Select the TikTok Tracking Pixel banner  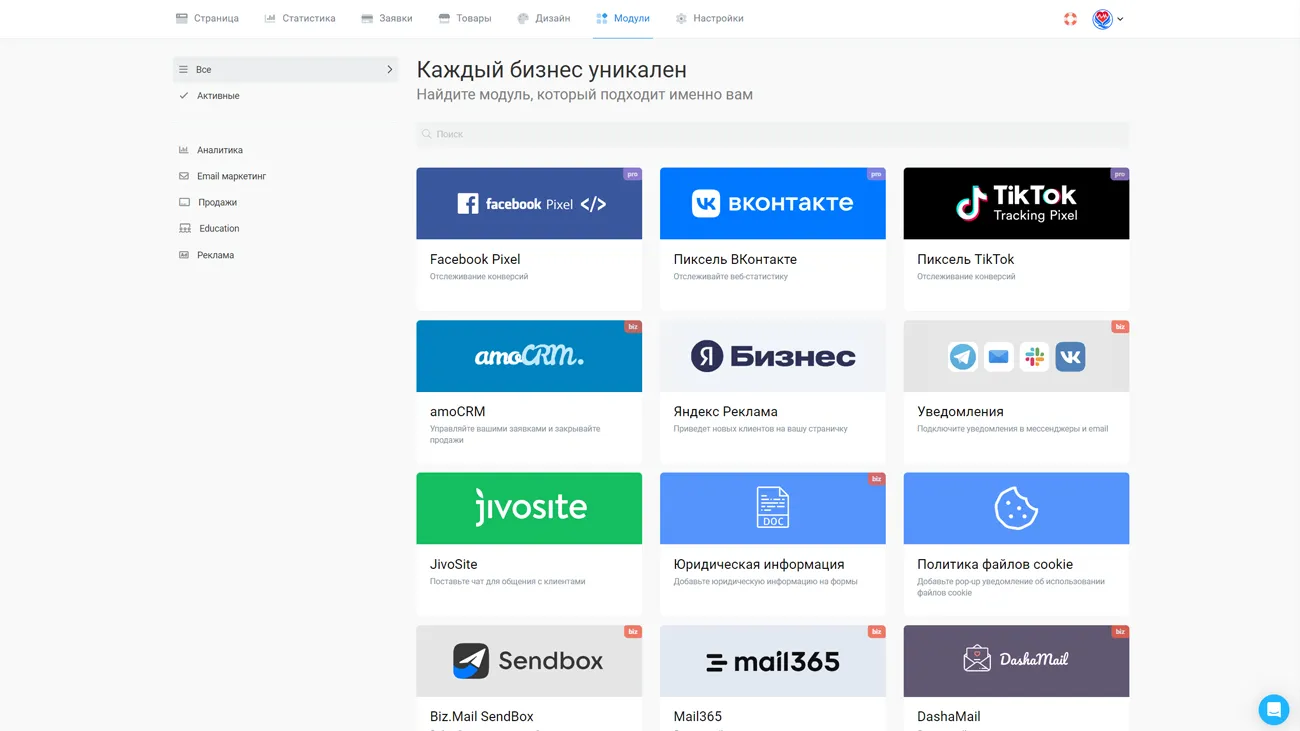click(x=1016, y=203)
